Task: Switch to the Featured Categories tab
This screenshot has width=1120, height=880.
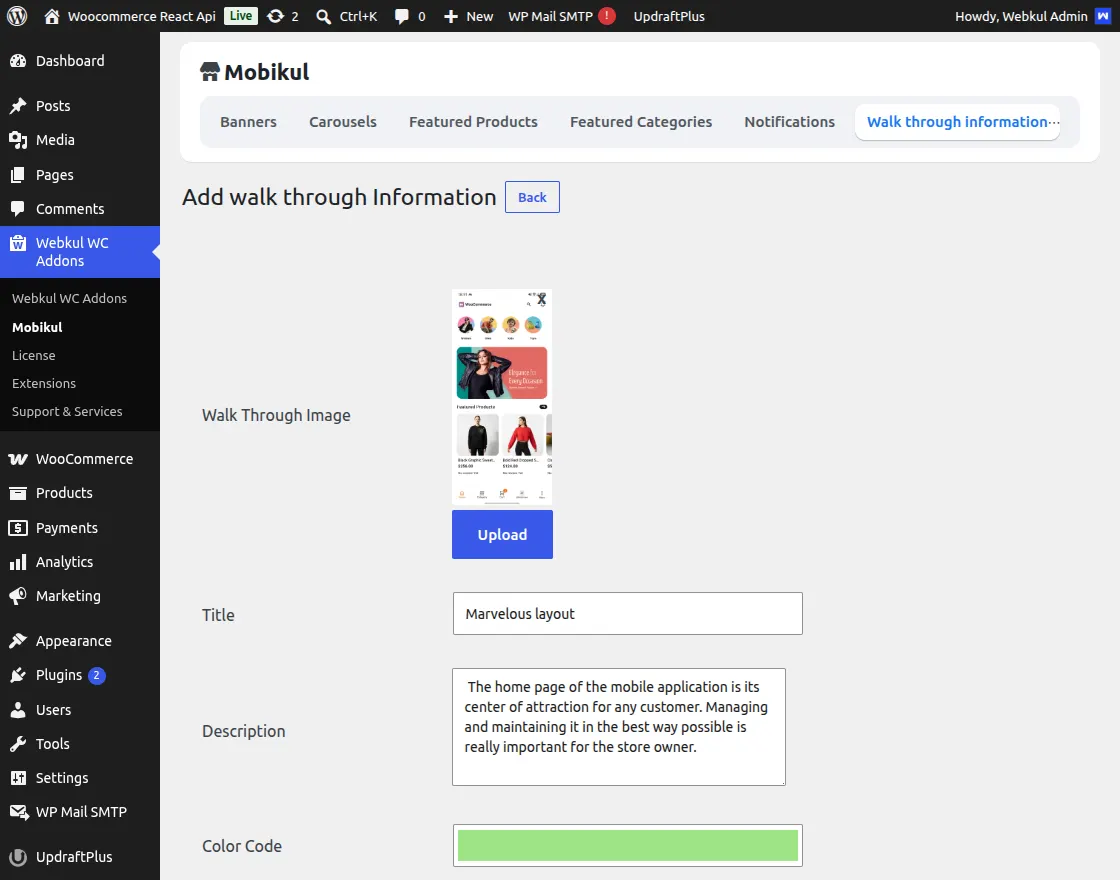Action: pos(641,121)
